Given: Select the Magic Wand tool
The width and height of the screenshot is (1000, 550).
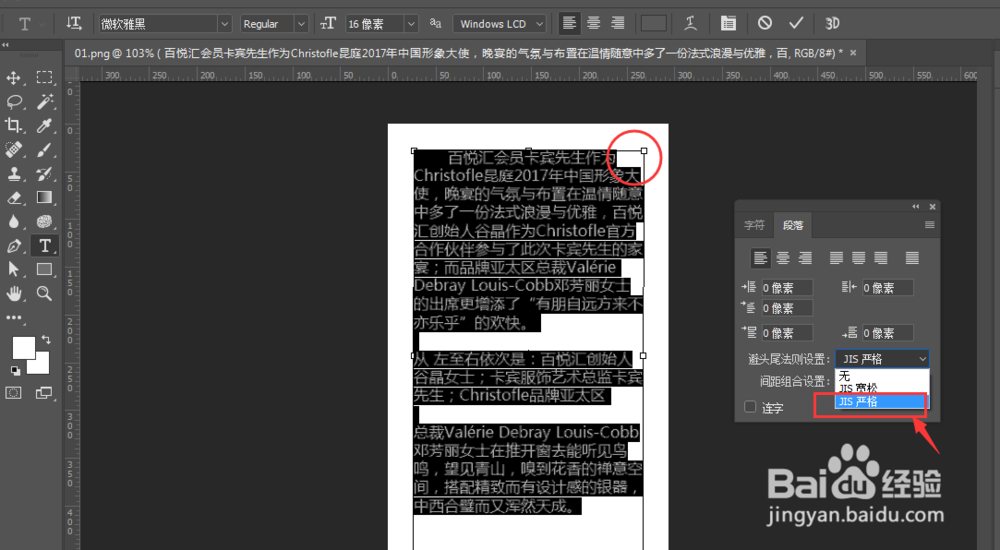Looking at the screenshot, I should (44, 101).
